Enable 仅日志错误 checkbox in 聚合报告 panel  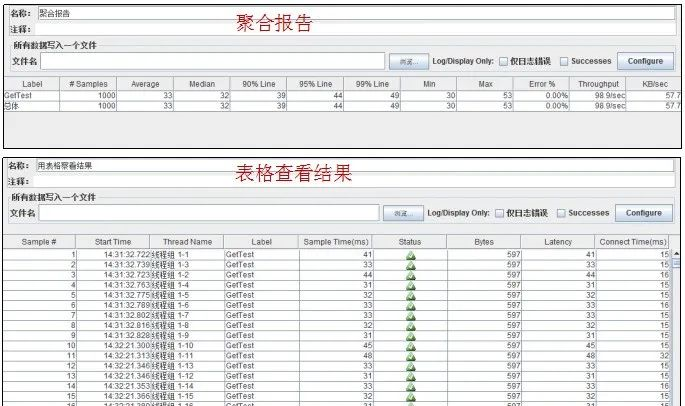(503, 62)
